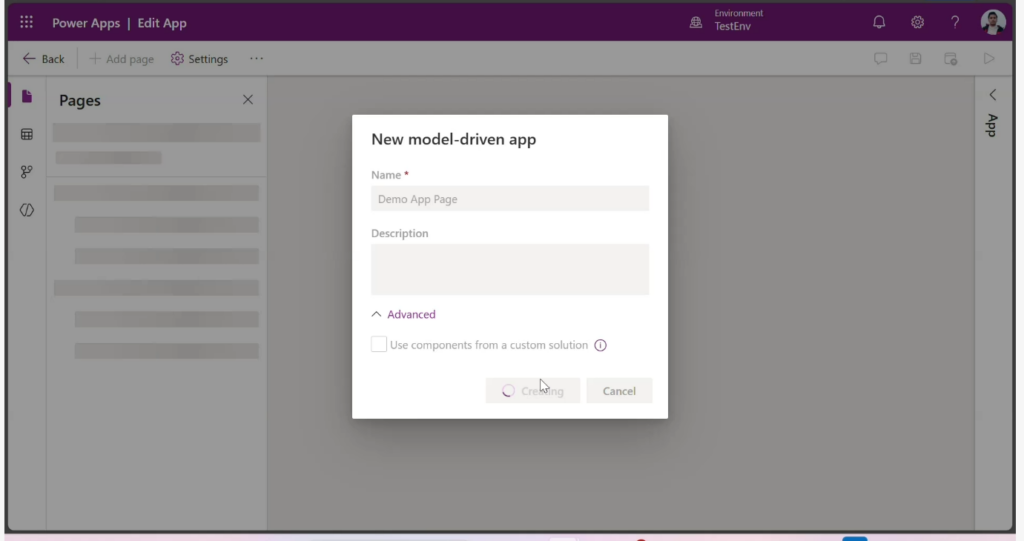Viewport: 1024px width, 541px height.
Task: Open notifications bell icon
Action: click(879, 22)
